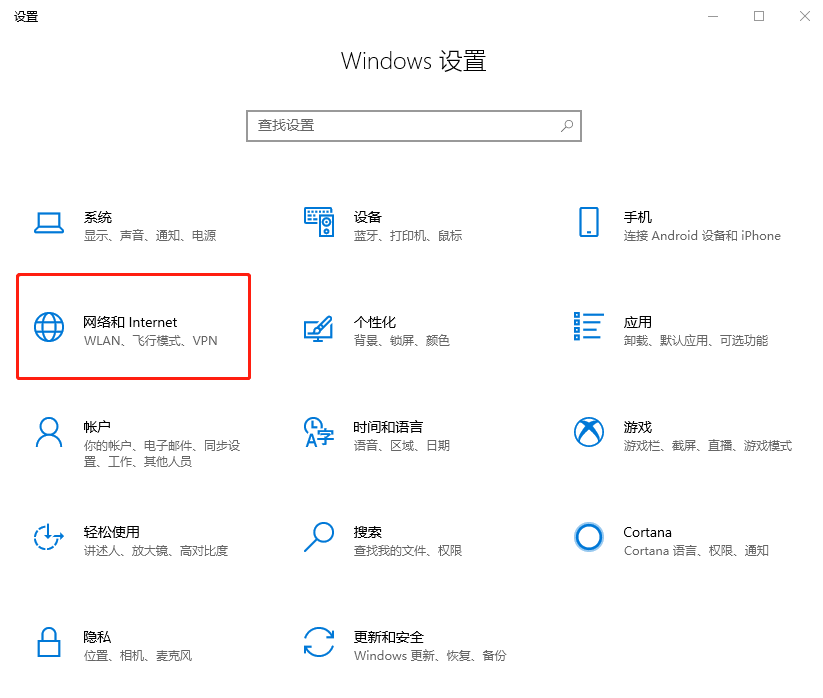Screen dimensions: 823x698
Task: Open the 帐户 person icon
Action: pos(49,432)
